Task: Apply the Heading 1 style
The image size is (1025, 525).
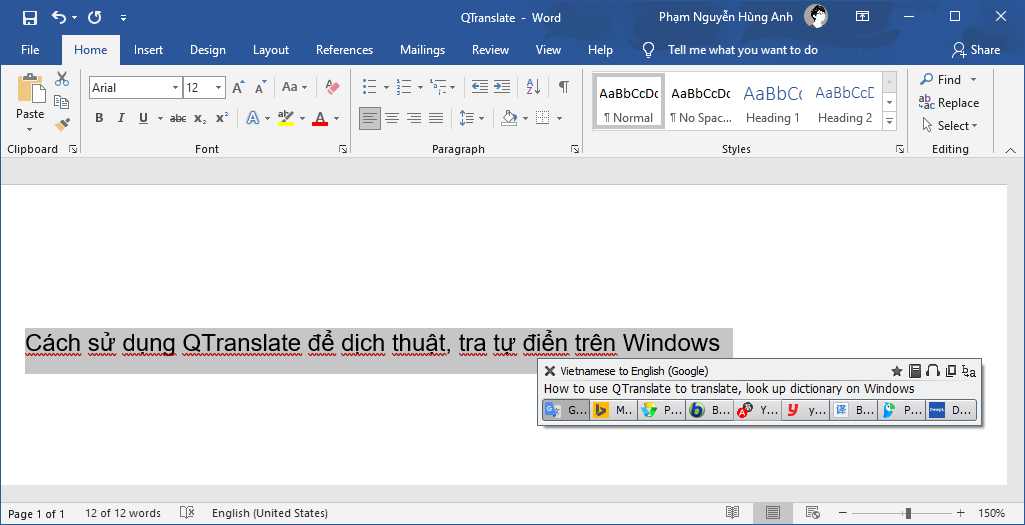Action: tap(773, 101)
